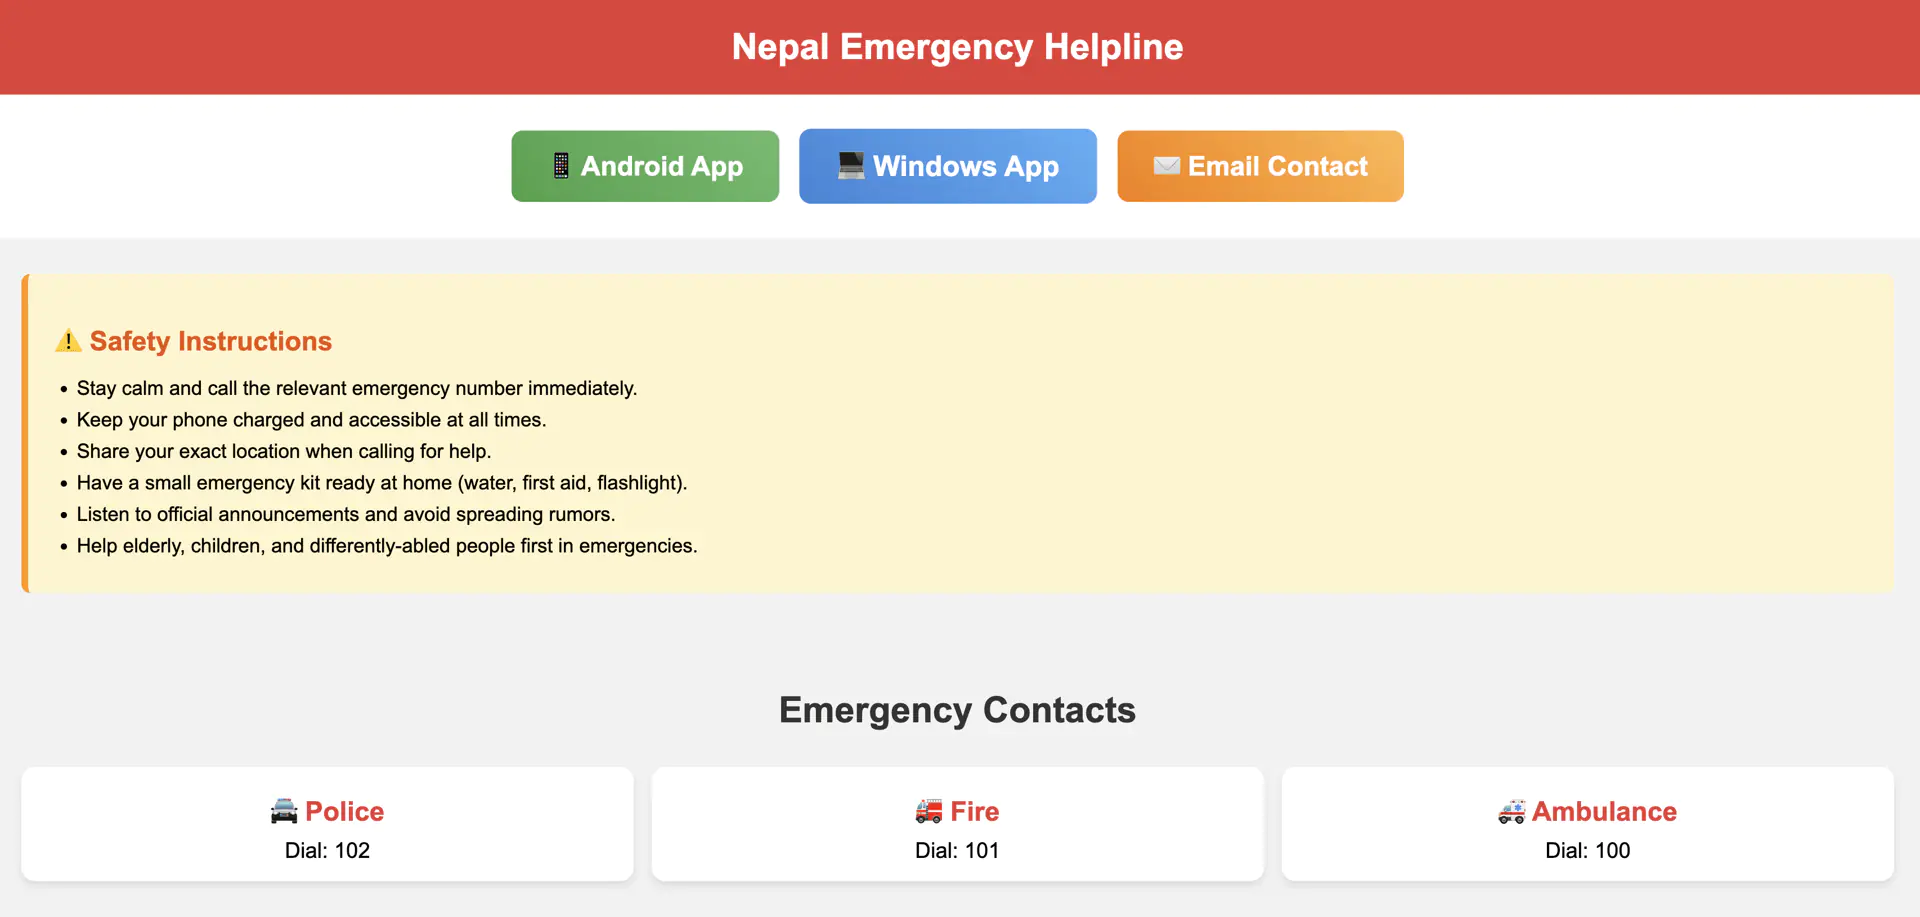The height and width of the screenshot is (917, 1920).
Task: Click the envelope icon on Email Contact button
Action: click(1166, 166)
